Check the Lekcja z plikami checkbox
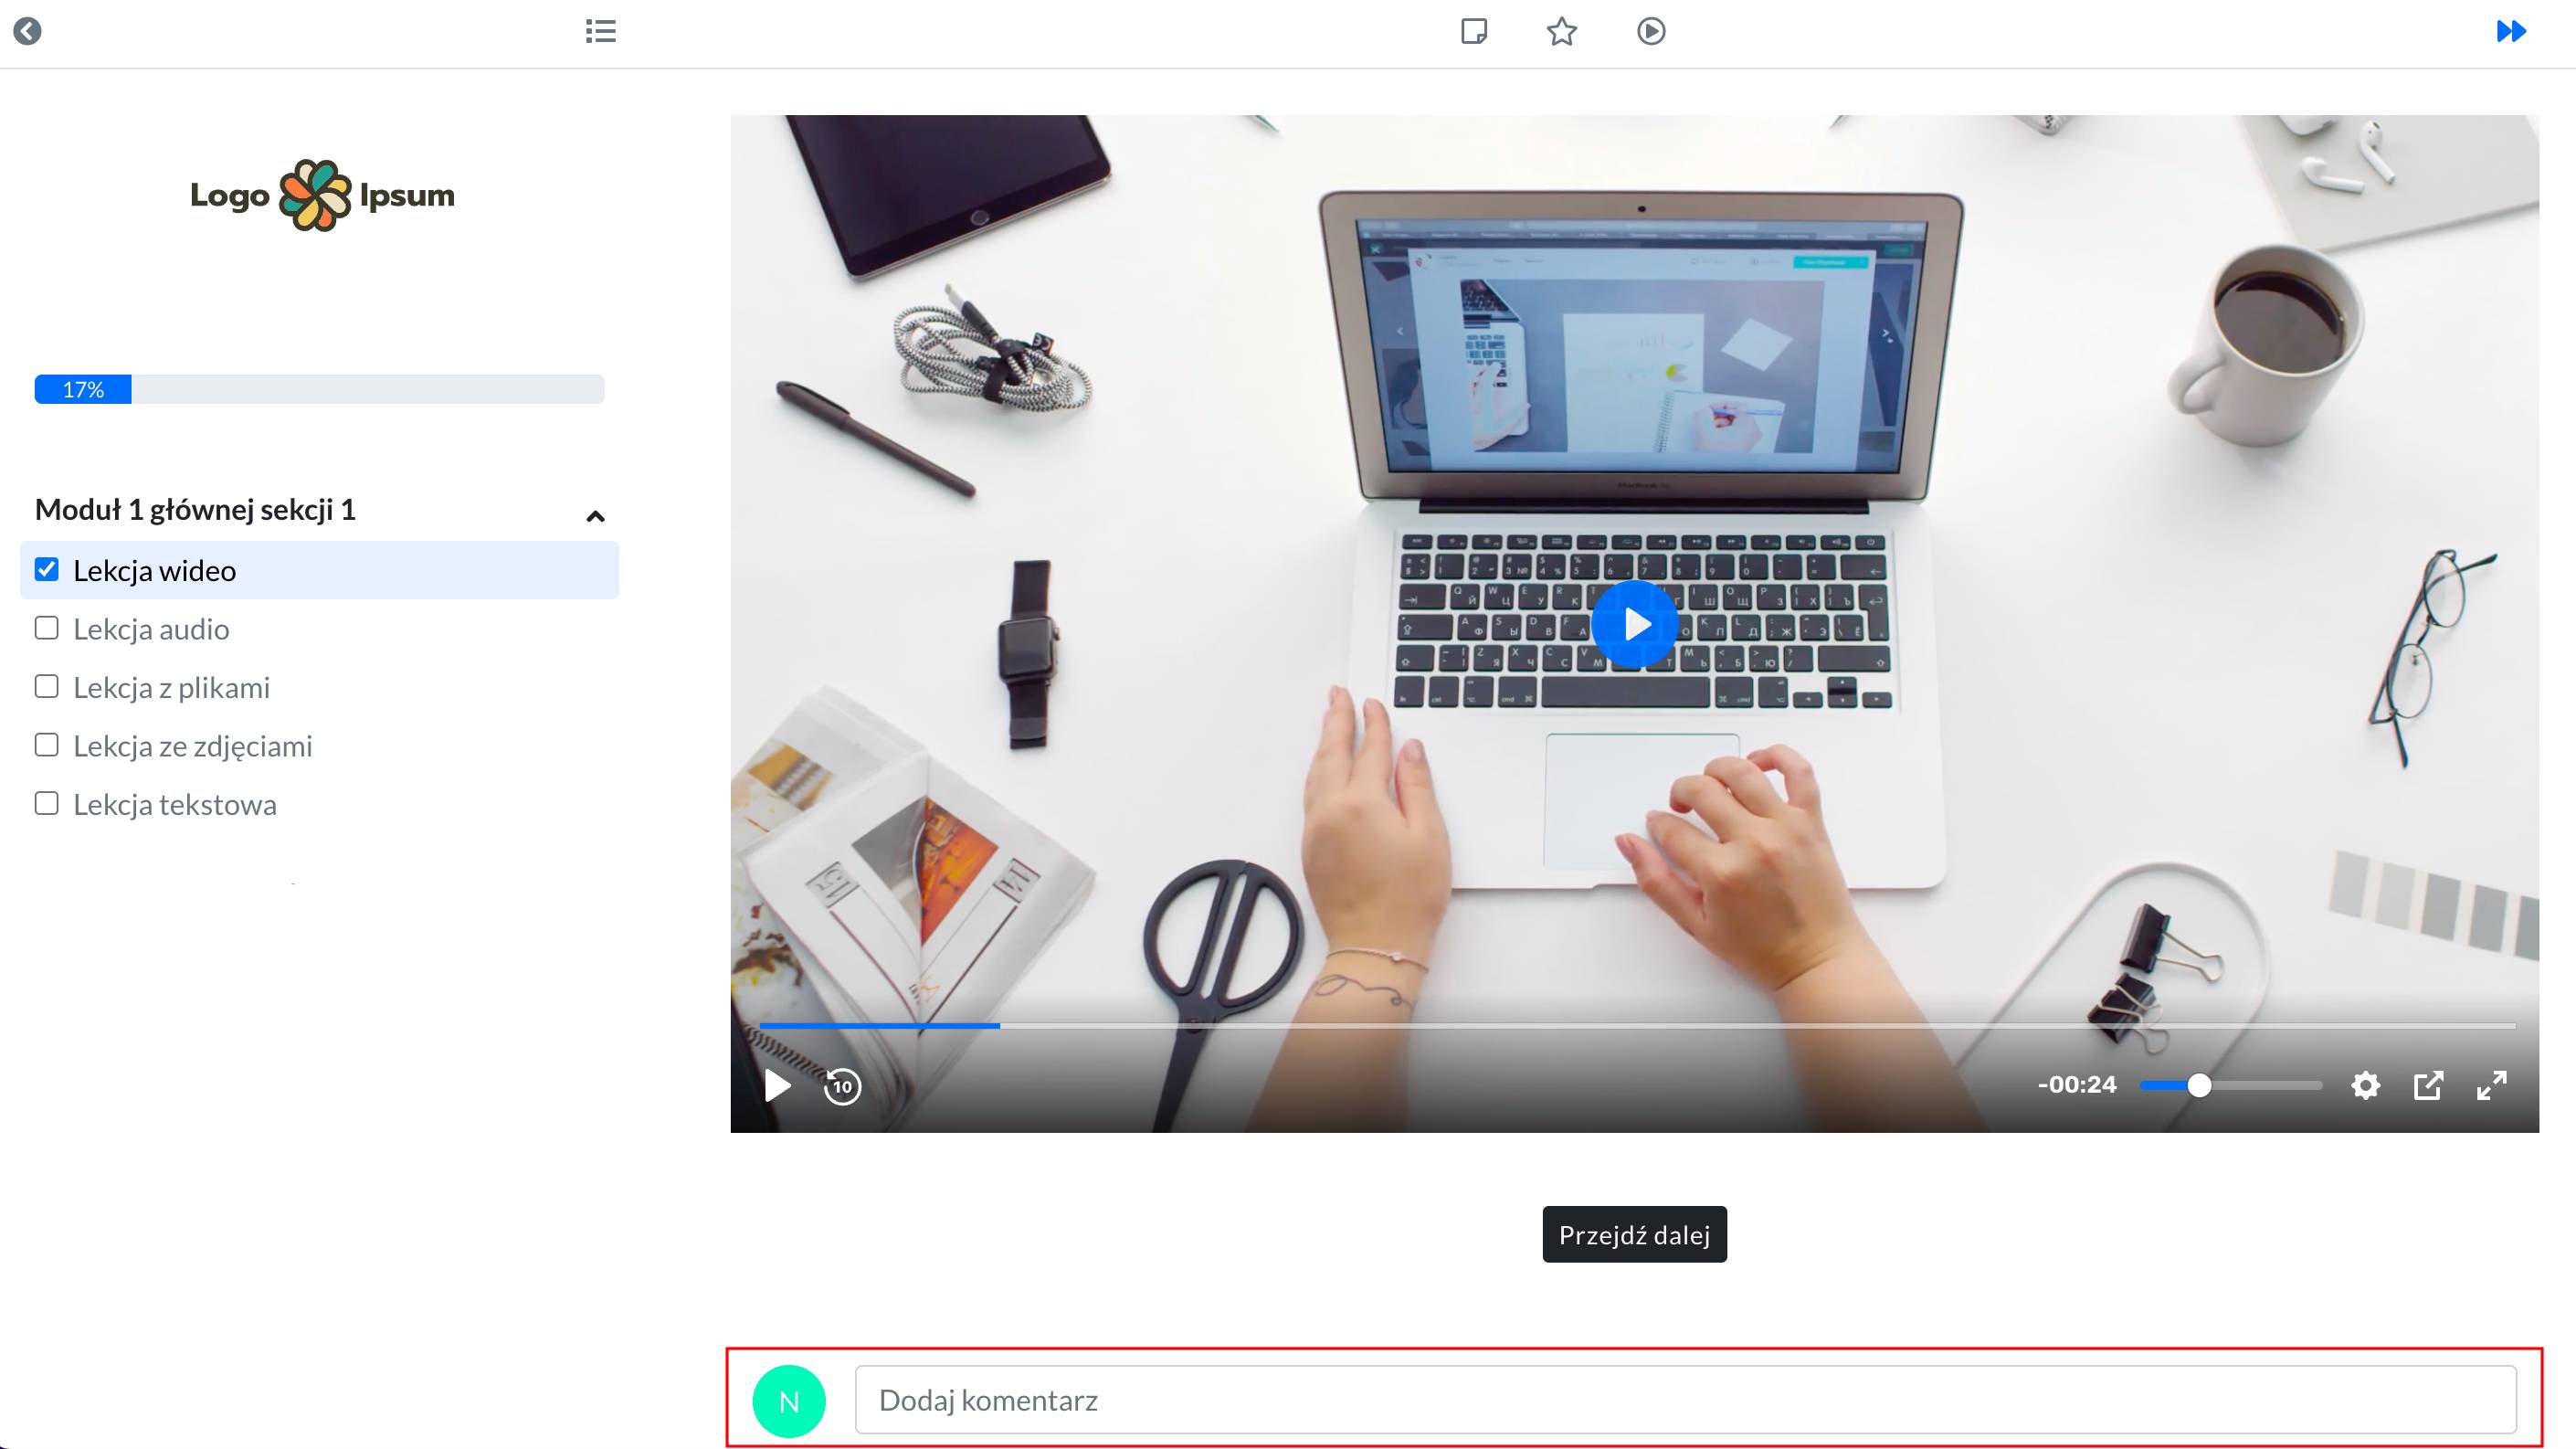The width and height of the screenshot is (2576, 1449). 47,686
